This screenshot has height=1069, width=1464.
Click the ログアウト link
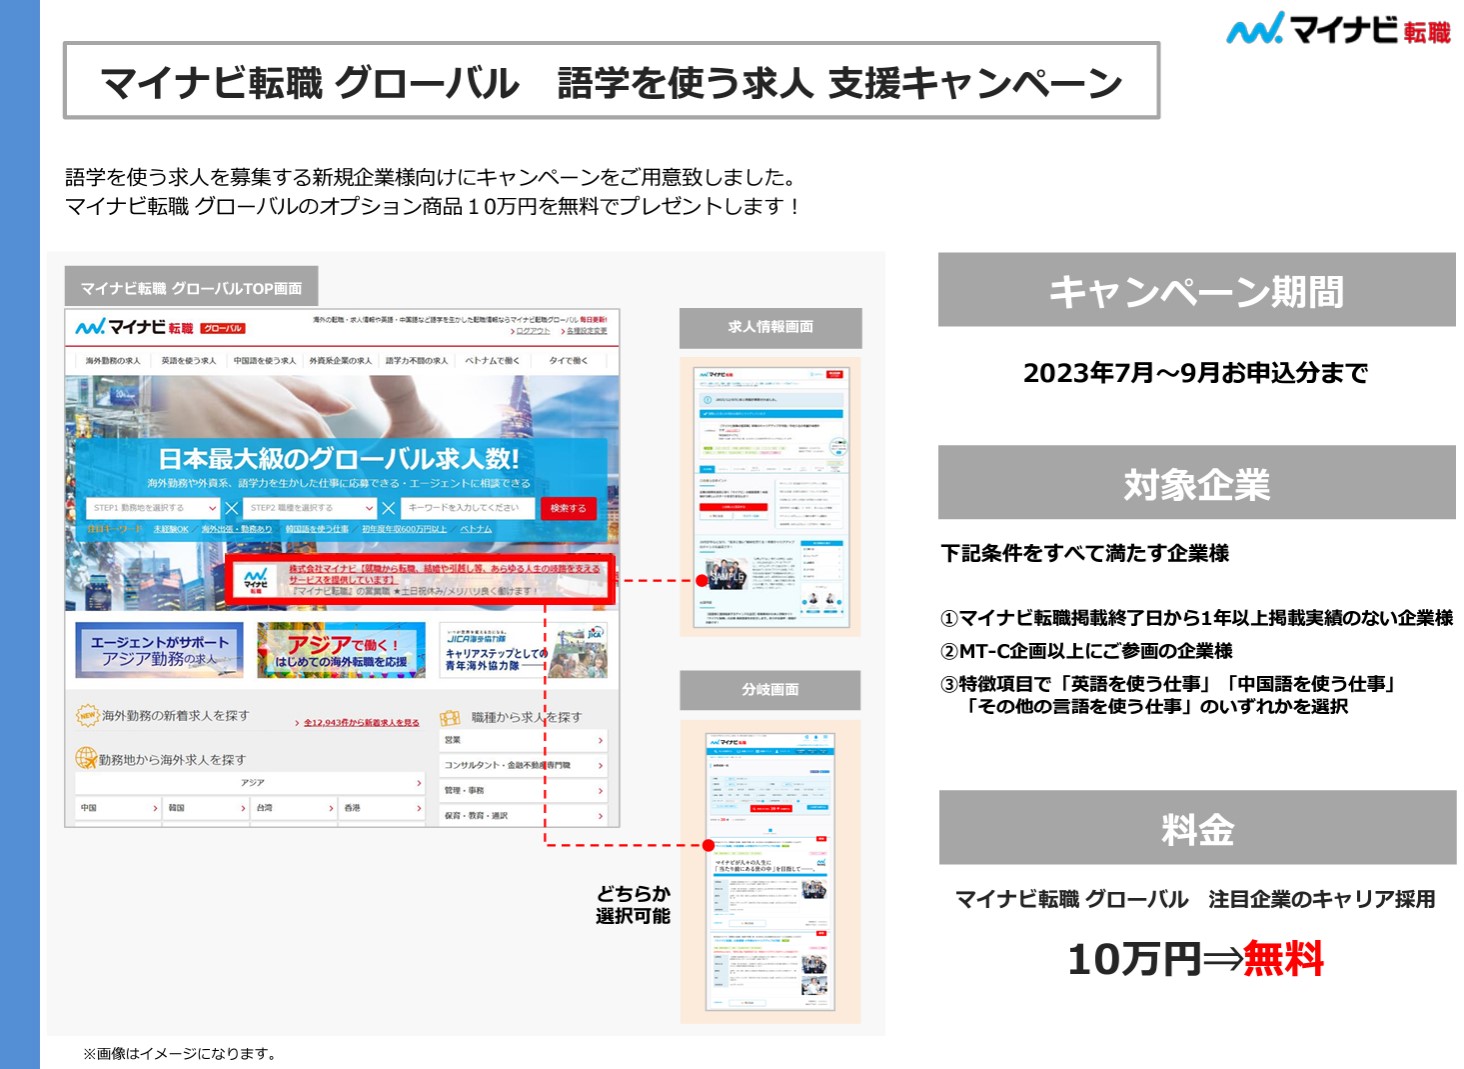coord(531,331)
